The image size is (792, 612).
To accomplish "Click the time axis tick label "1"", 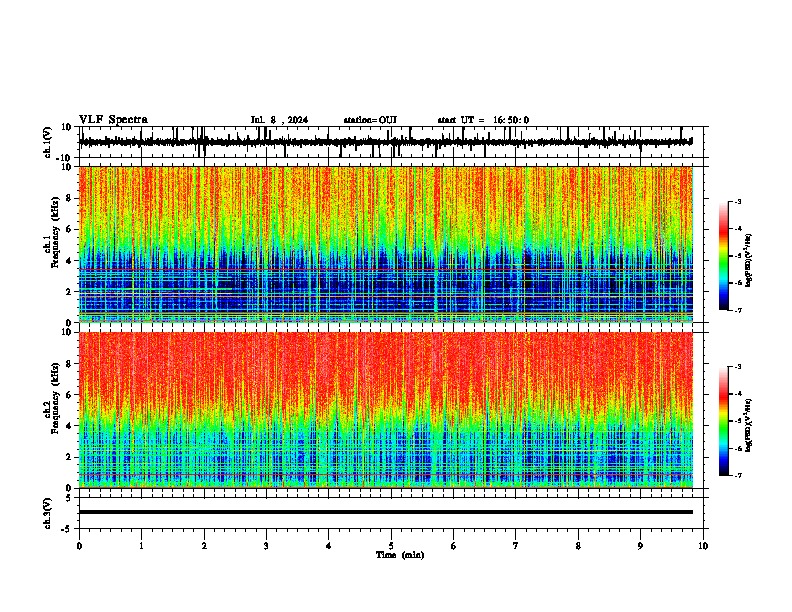I will (141, 546).
